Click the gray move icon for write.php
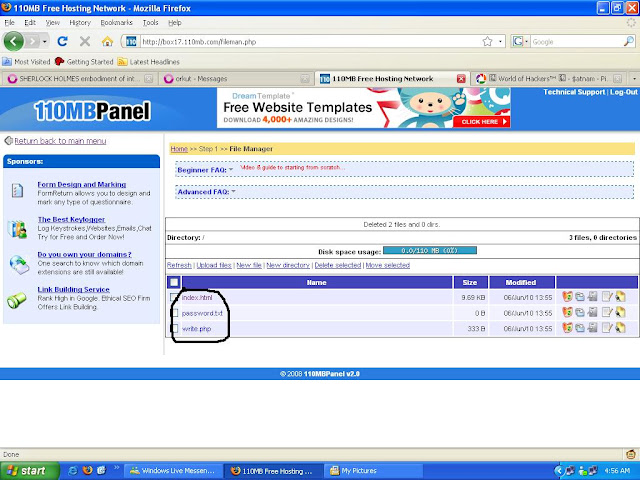 [592, 328]
